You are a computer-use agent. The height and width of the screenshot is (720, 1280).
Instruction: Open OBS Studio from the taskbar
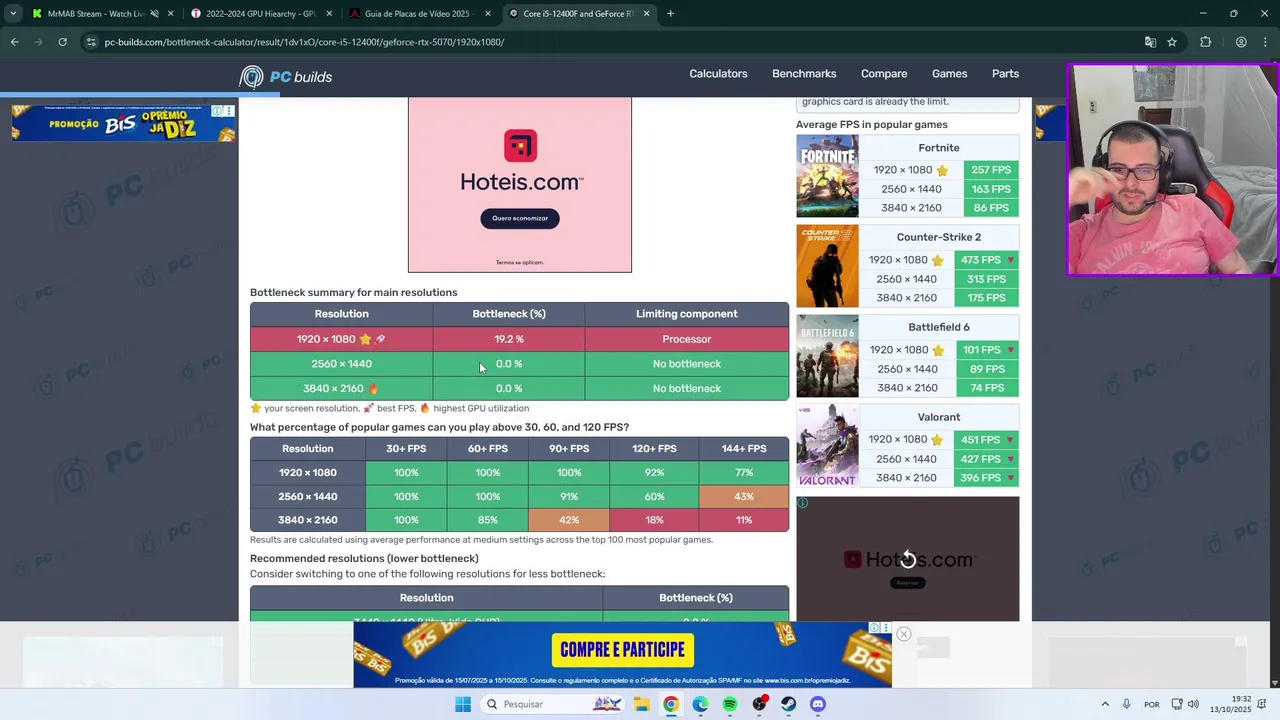(x=759, y=704)
